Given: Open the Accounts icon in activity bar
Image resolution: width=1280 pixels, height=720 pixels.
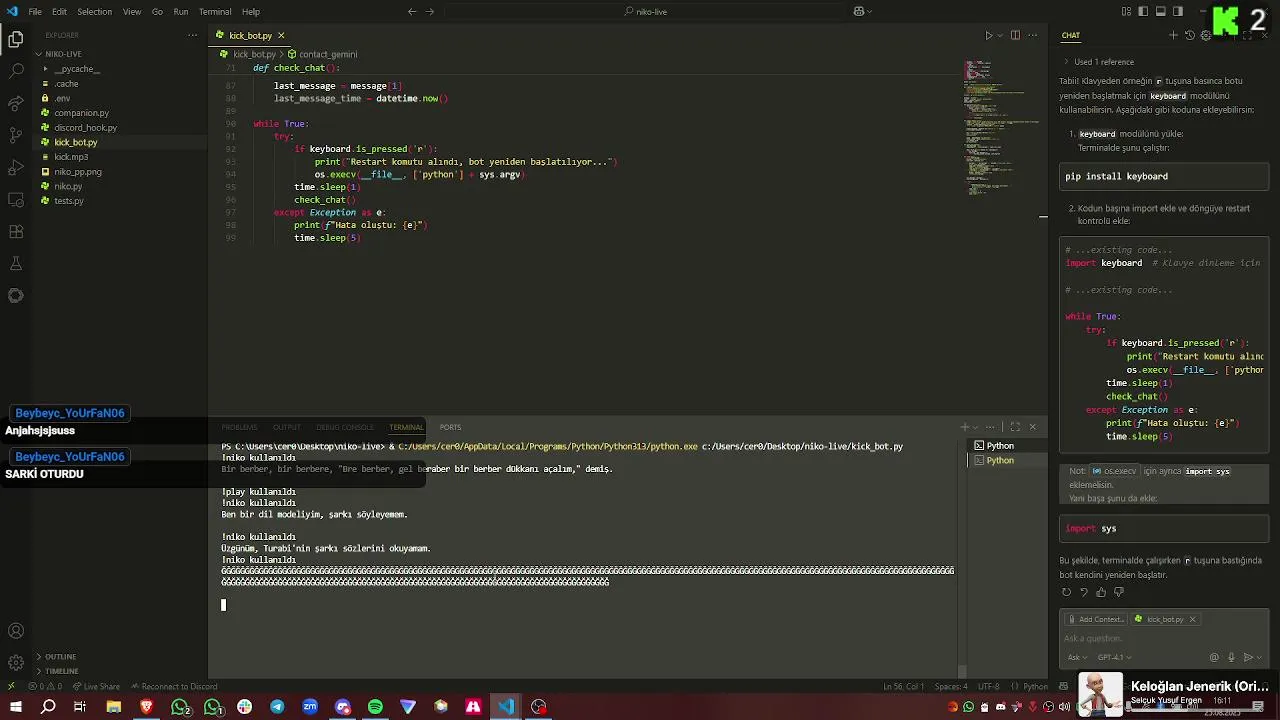Looking at the screenshot, I should coord(16,631).
